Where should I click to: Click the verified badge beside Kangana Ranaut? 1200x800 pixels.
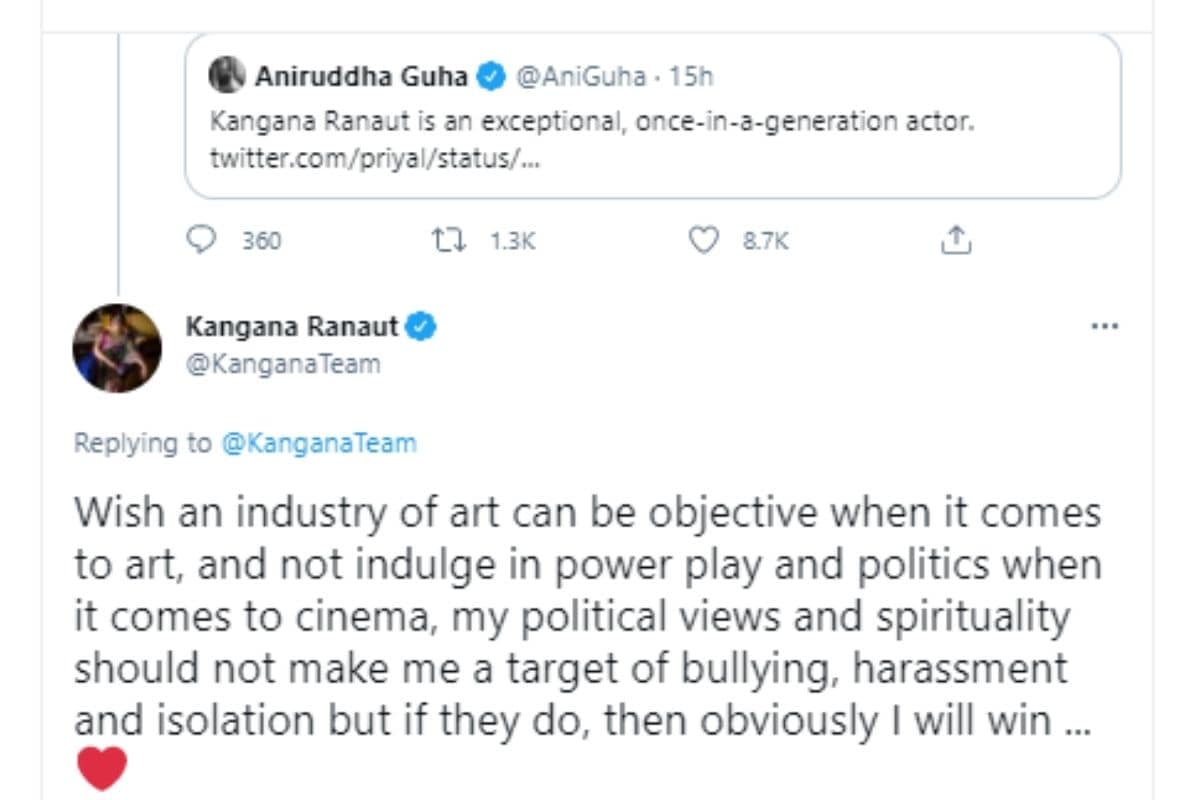pos(421,327)
